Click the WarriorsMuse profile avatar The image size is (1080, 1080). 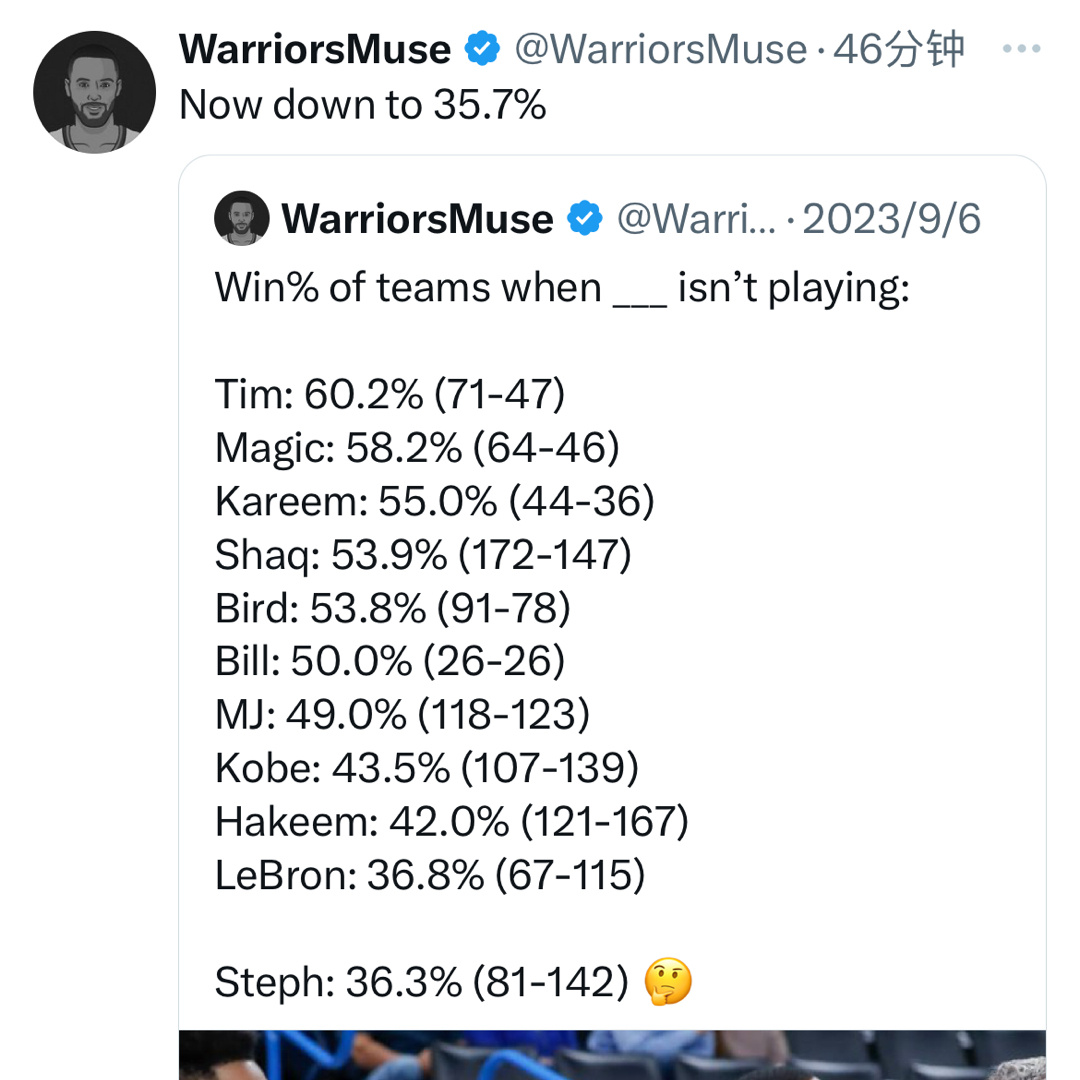tap(95, 91)
